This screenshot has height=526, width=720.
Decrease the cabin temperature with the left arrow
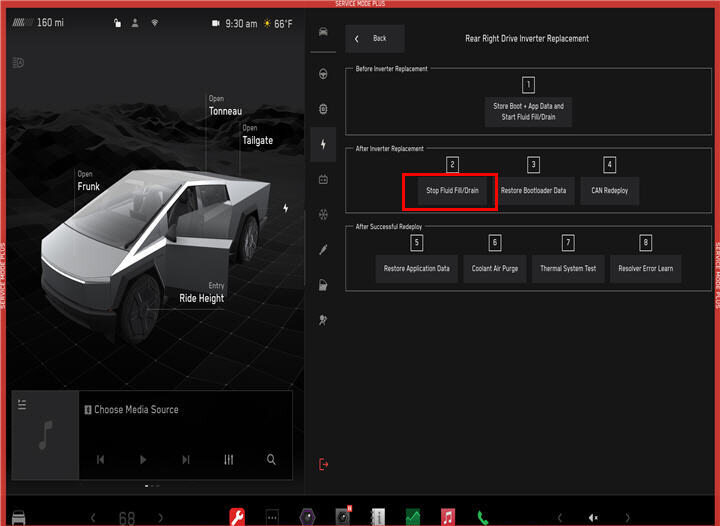[x=93, y=518]
